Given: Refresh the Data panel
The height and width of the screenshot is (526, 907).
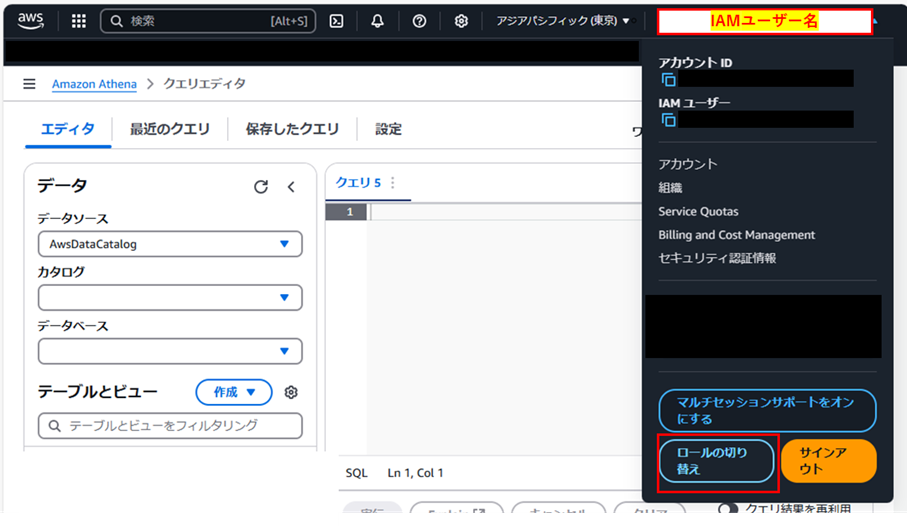Looking at the screenshot, I should 261,187.
